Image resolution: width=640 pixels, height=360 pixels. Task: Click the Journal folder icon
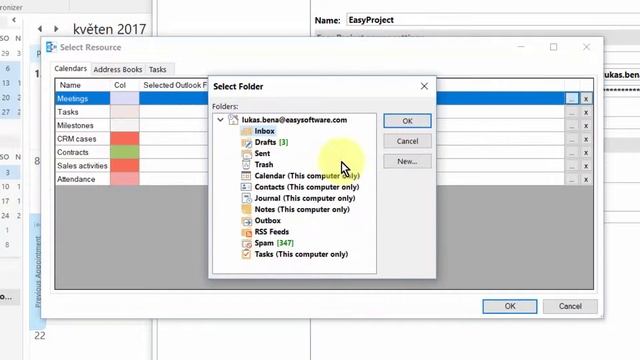(246, 198)
